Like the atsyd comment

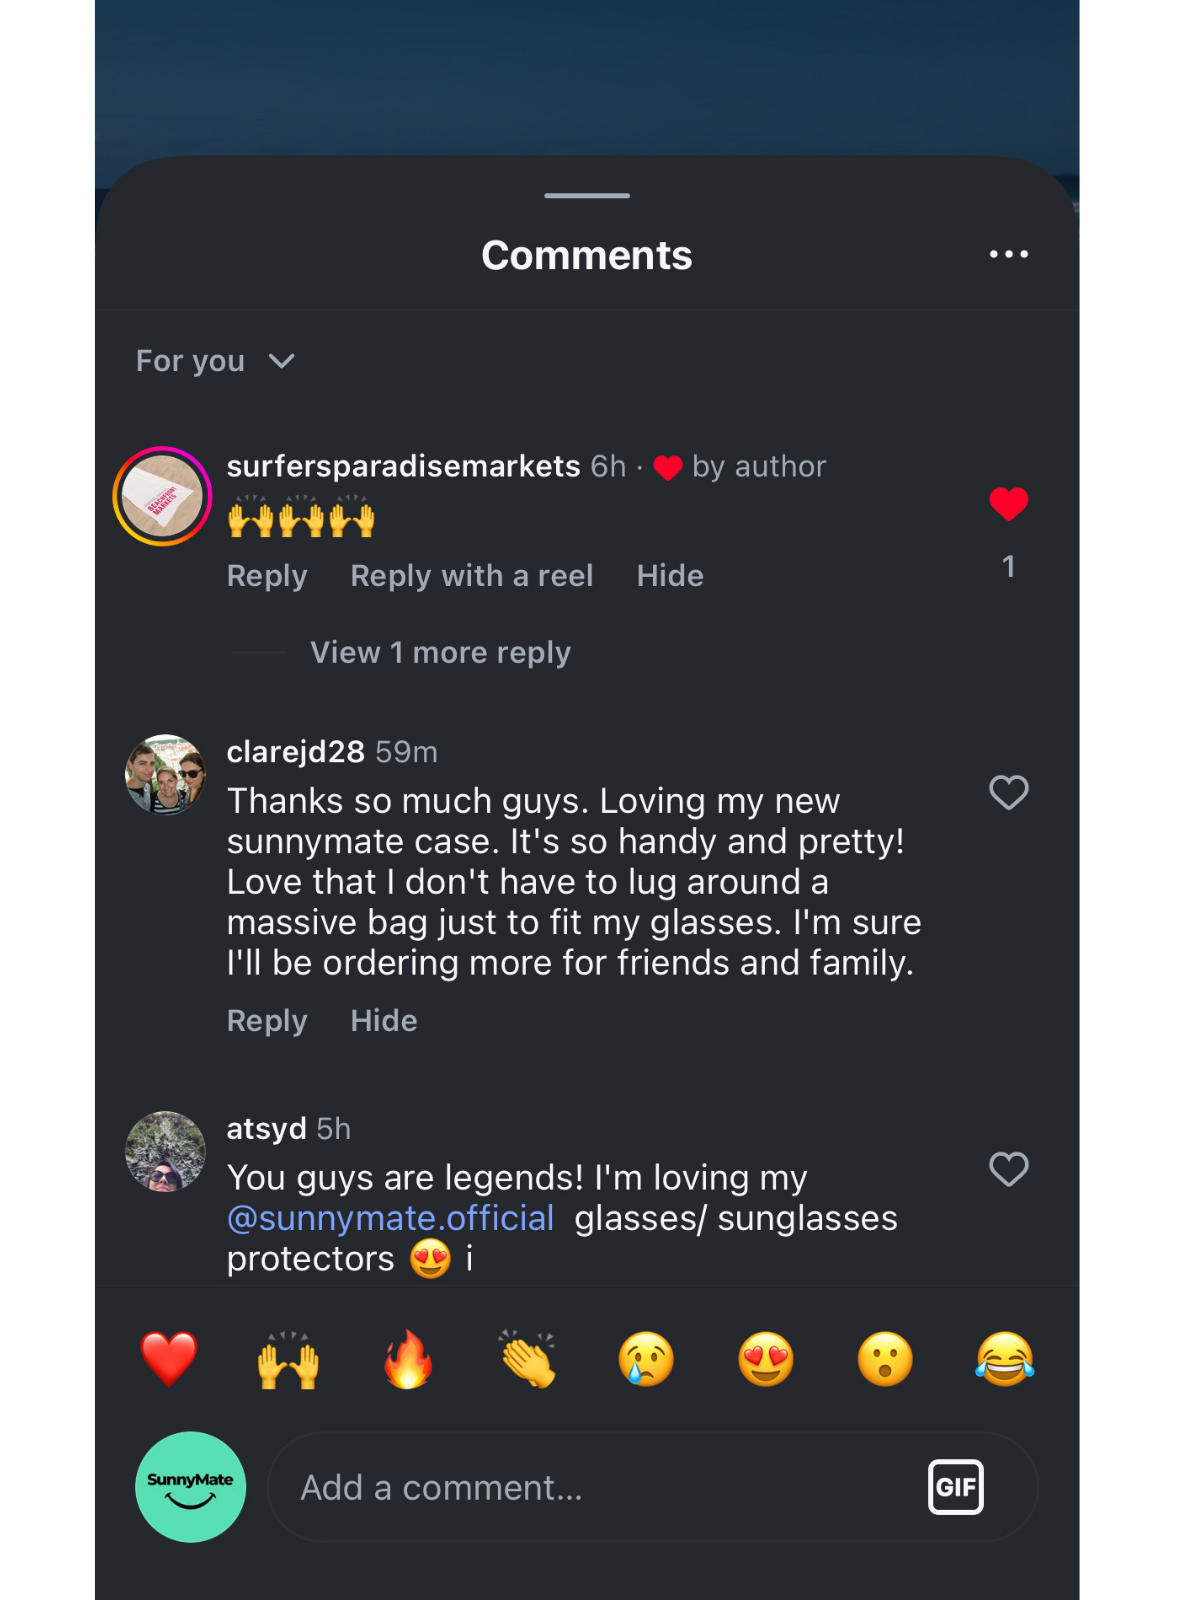click(1008, 1169)
